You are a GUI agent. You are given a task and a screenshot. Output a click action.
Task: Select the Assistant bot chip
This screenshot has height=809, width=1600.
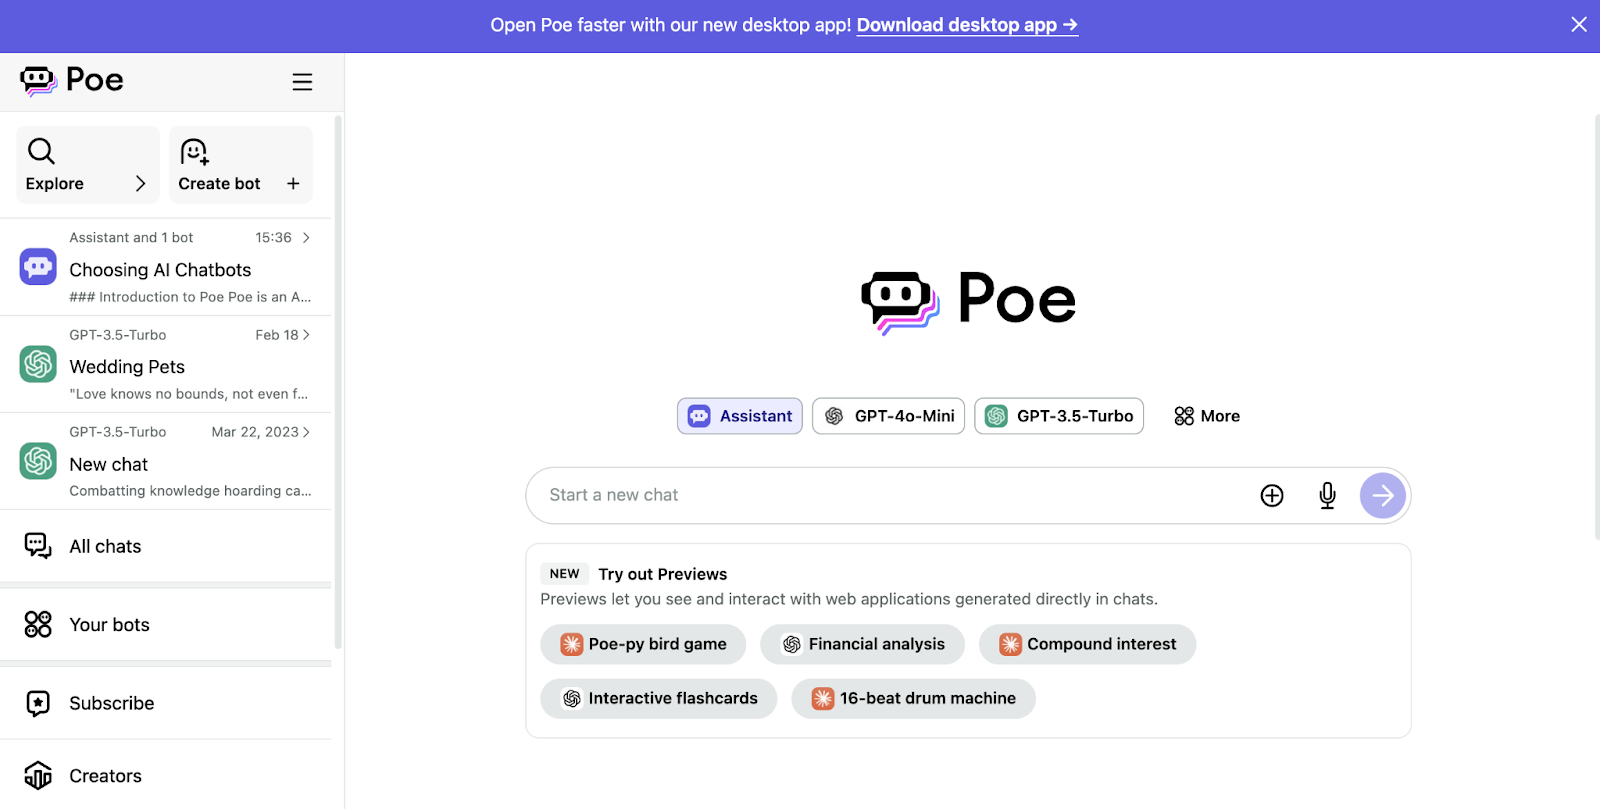[740, 416]
